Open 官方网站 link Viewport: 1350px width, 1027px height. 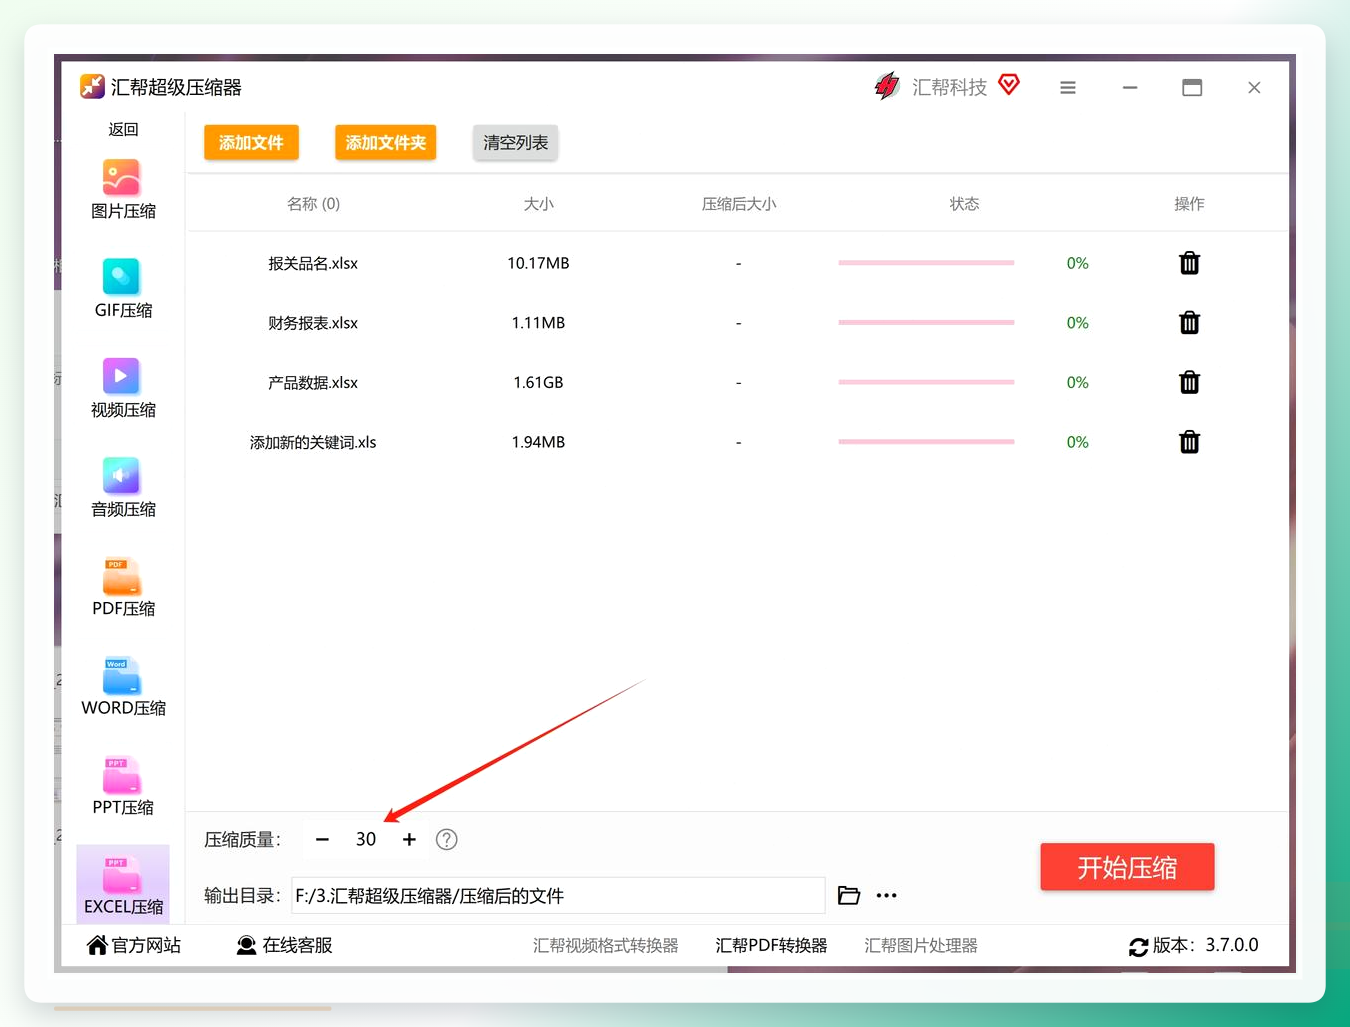134,945
